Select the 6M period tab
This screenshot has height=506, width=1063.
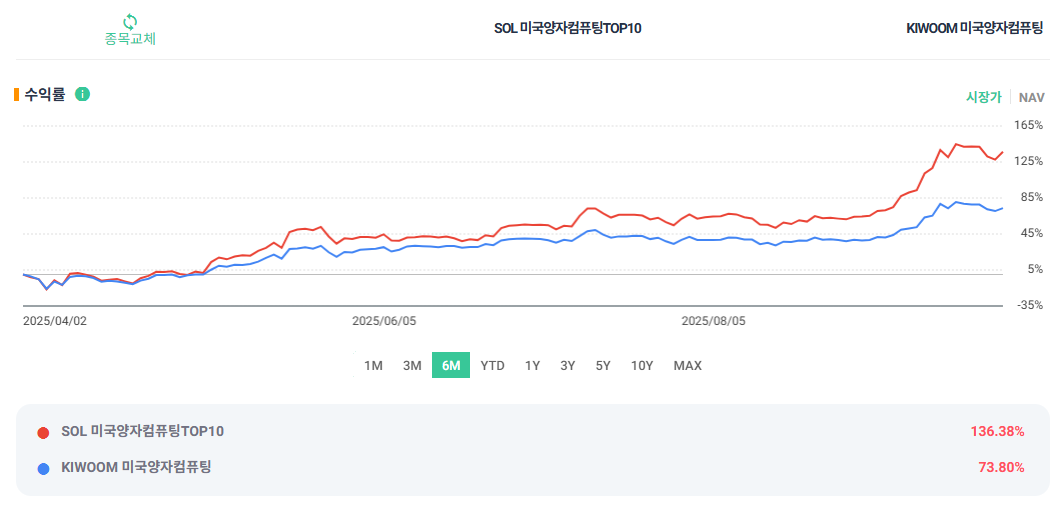click(451, 366)
